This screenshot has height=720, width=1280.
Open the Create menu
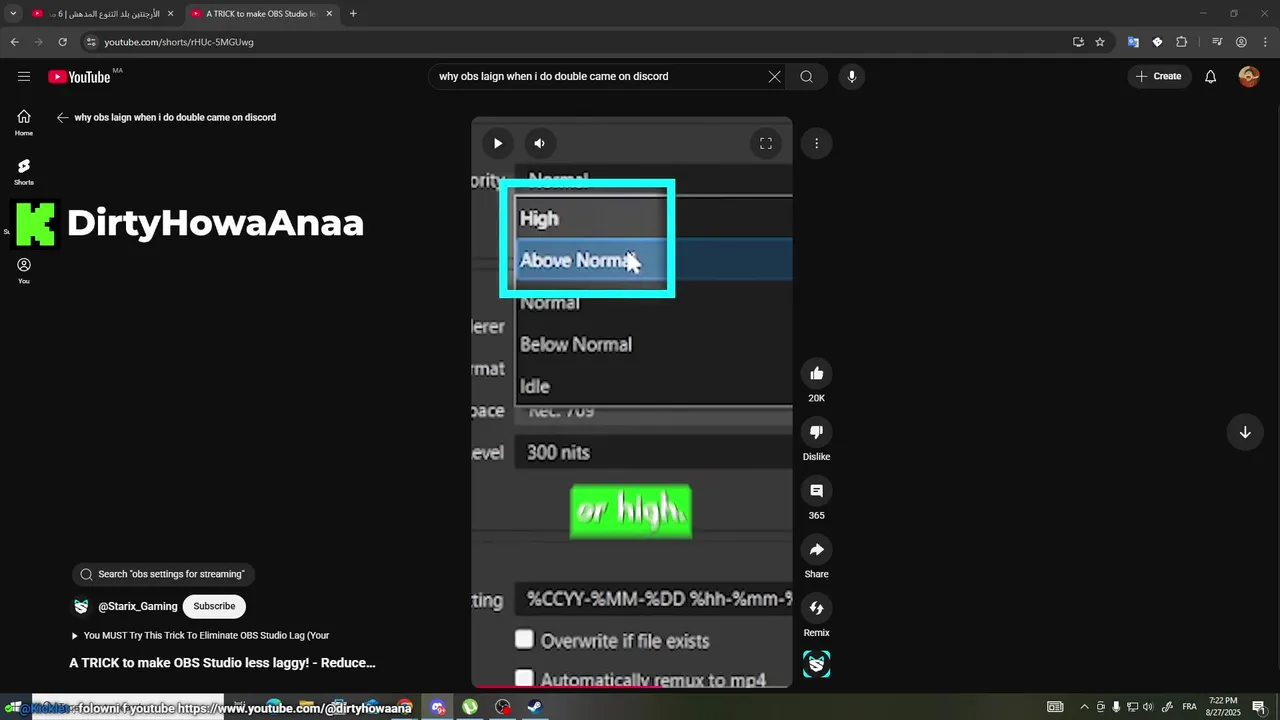tap(1158, 76)
